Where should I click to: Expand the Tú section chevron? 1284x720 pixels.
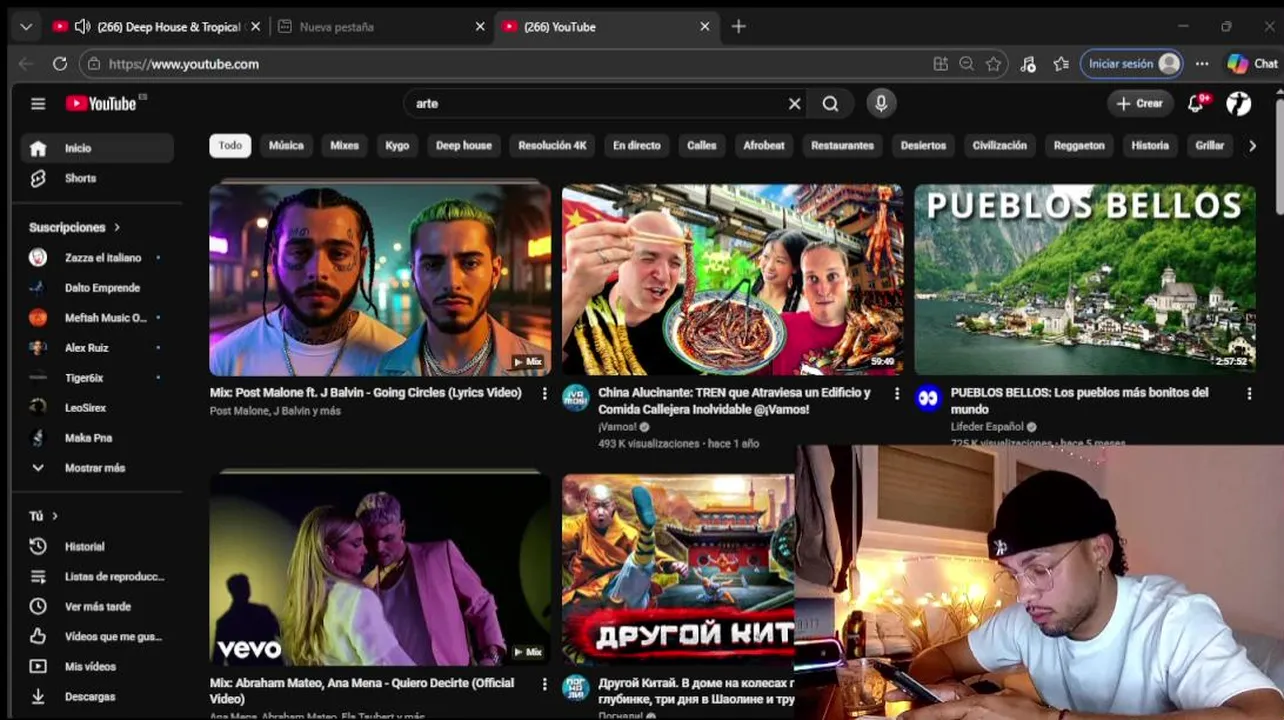(x=55, y=516)
